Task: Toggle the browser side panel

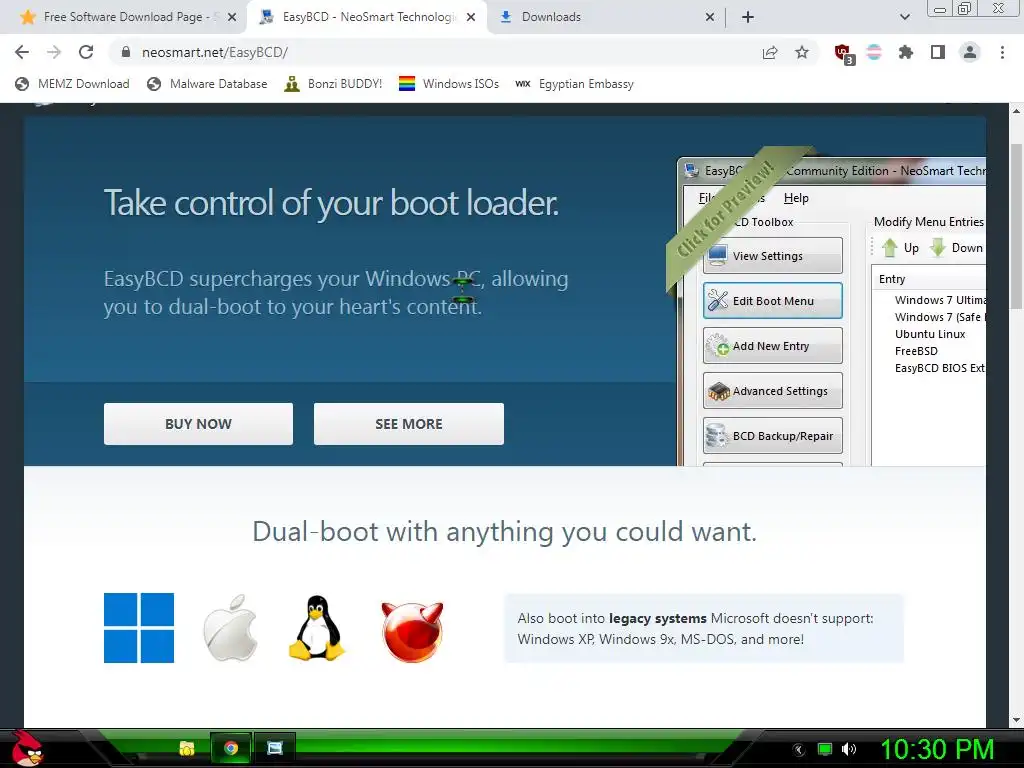Action: [938, 52]
